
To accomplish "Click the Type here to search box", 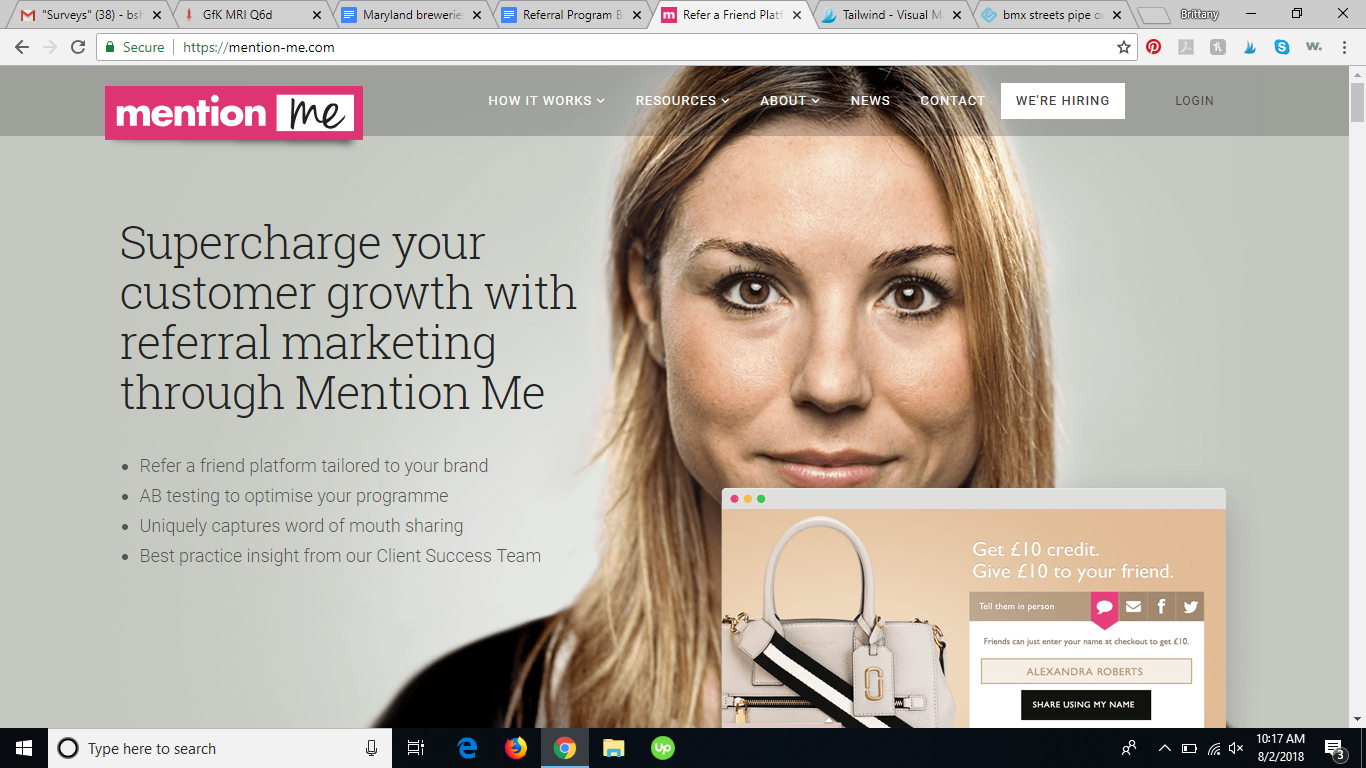I will pos(219,748).
